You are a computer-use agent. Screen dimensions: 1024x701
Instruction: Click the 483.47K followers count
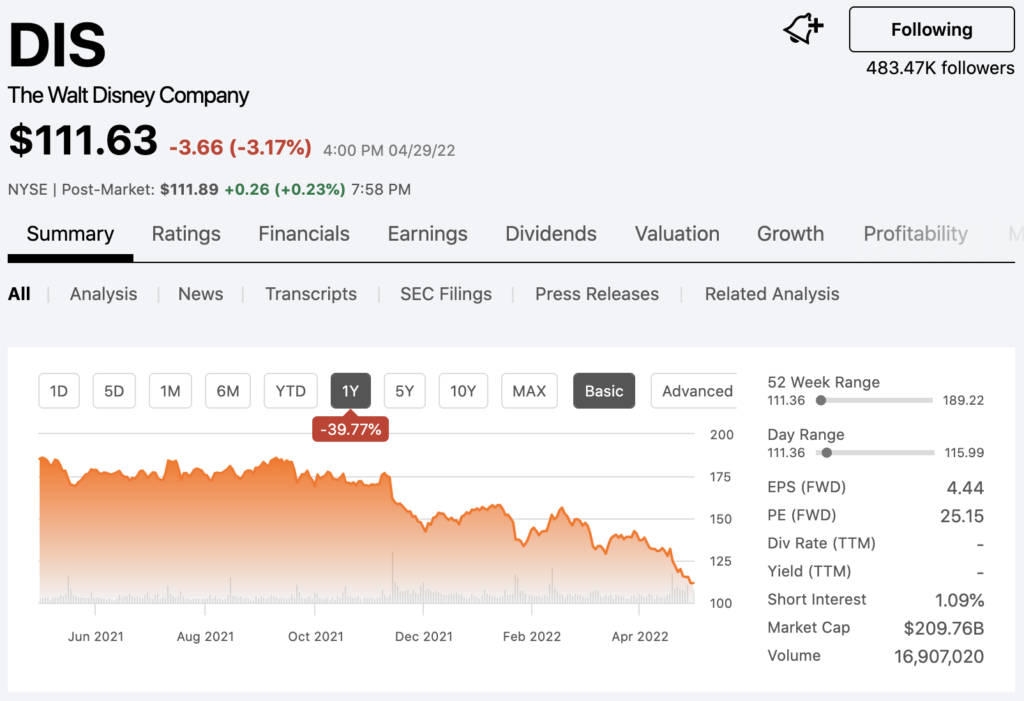pyautogui.click(x=940, y=68)
